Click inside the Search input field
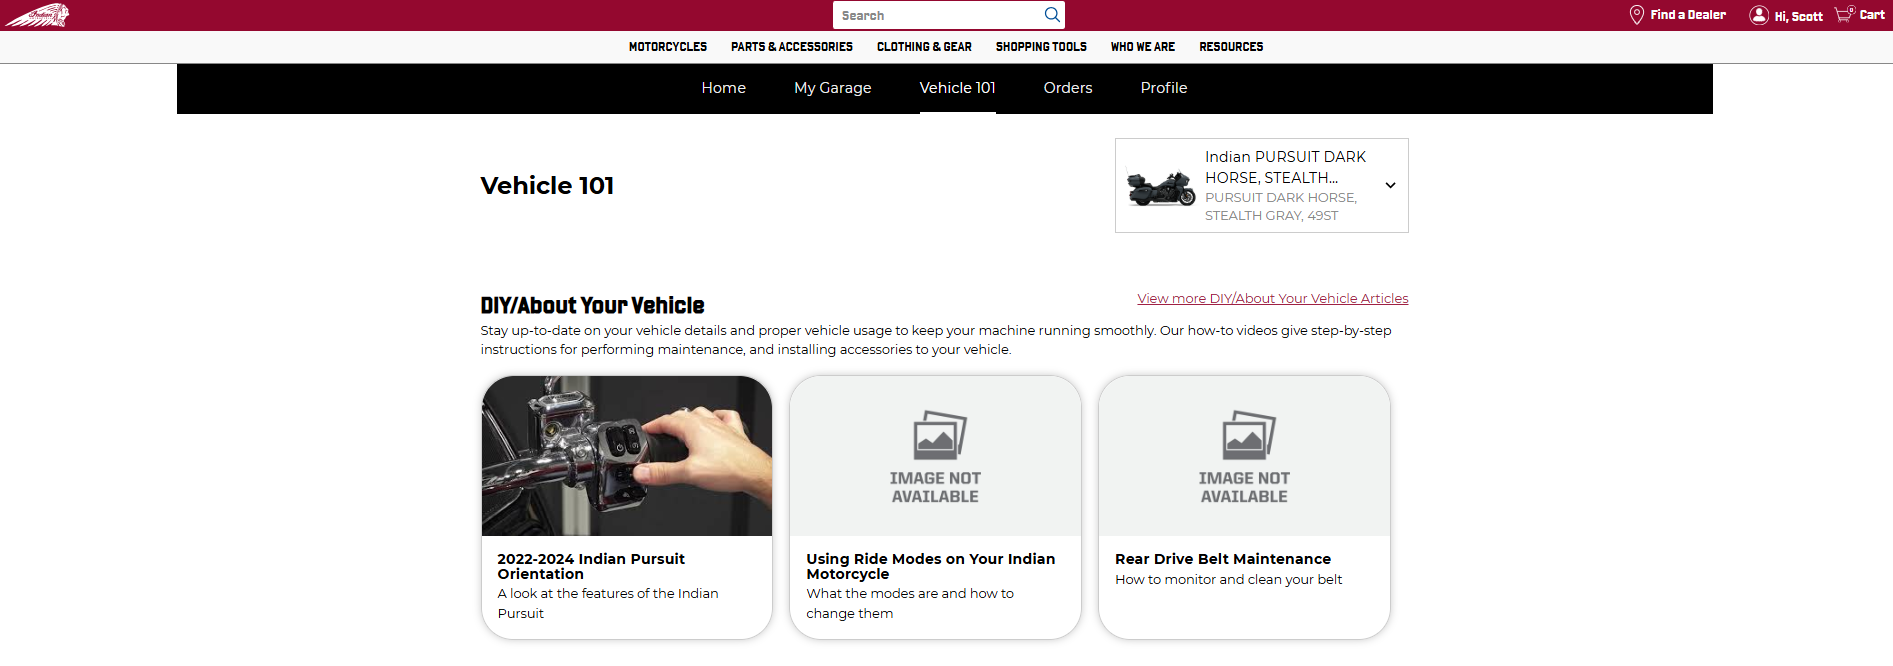Screen dimensions: 1893x666 click(935, 15)
